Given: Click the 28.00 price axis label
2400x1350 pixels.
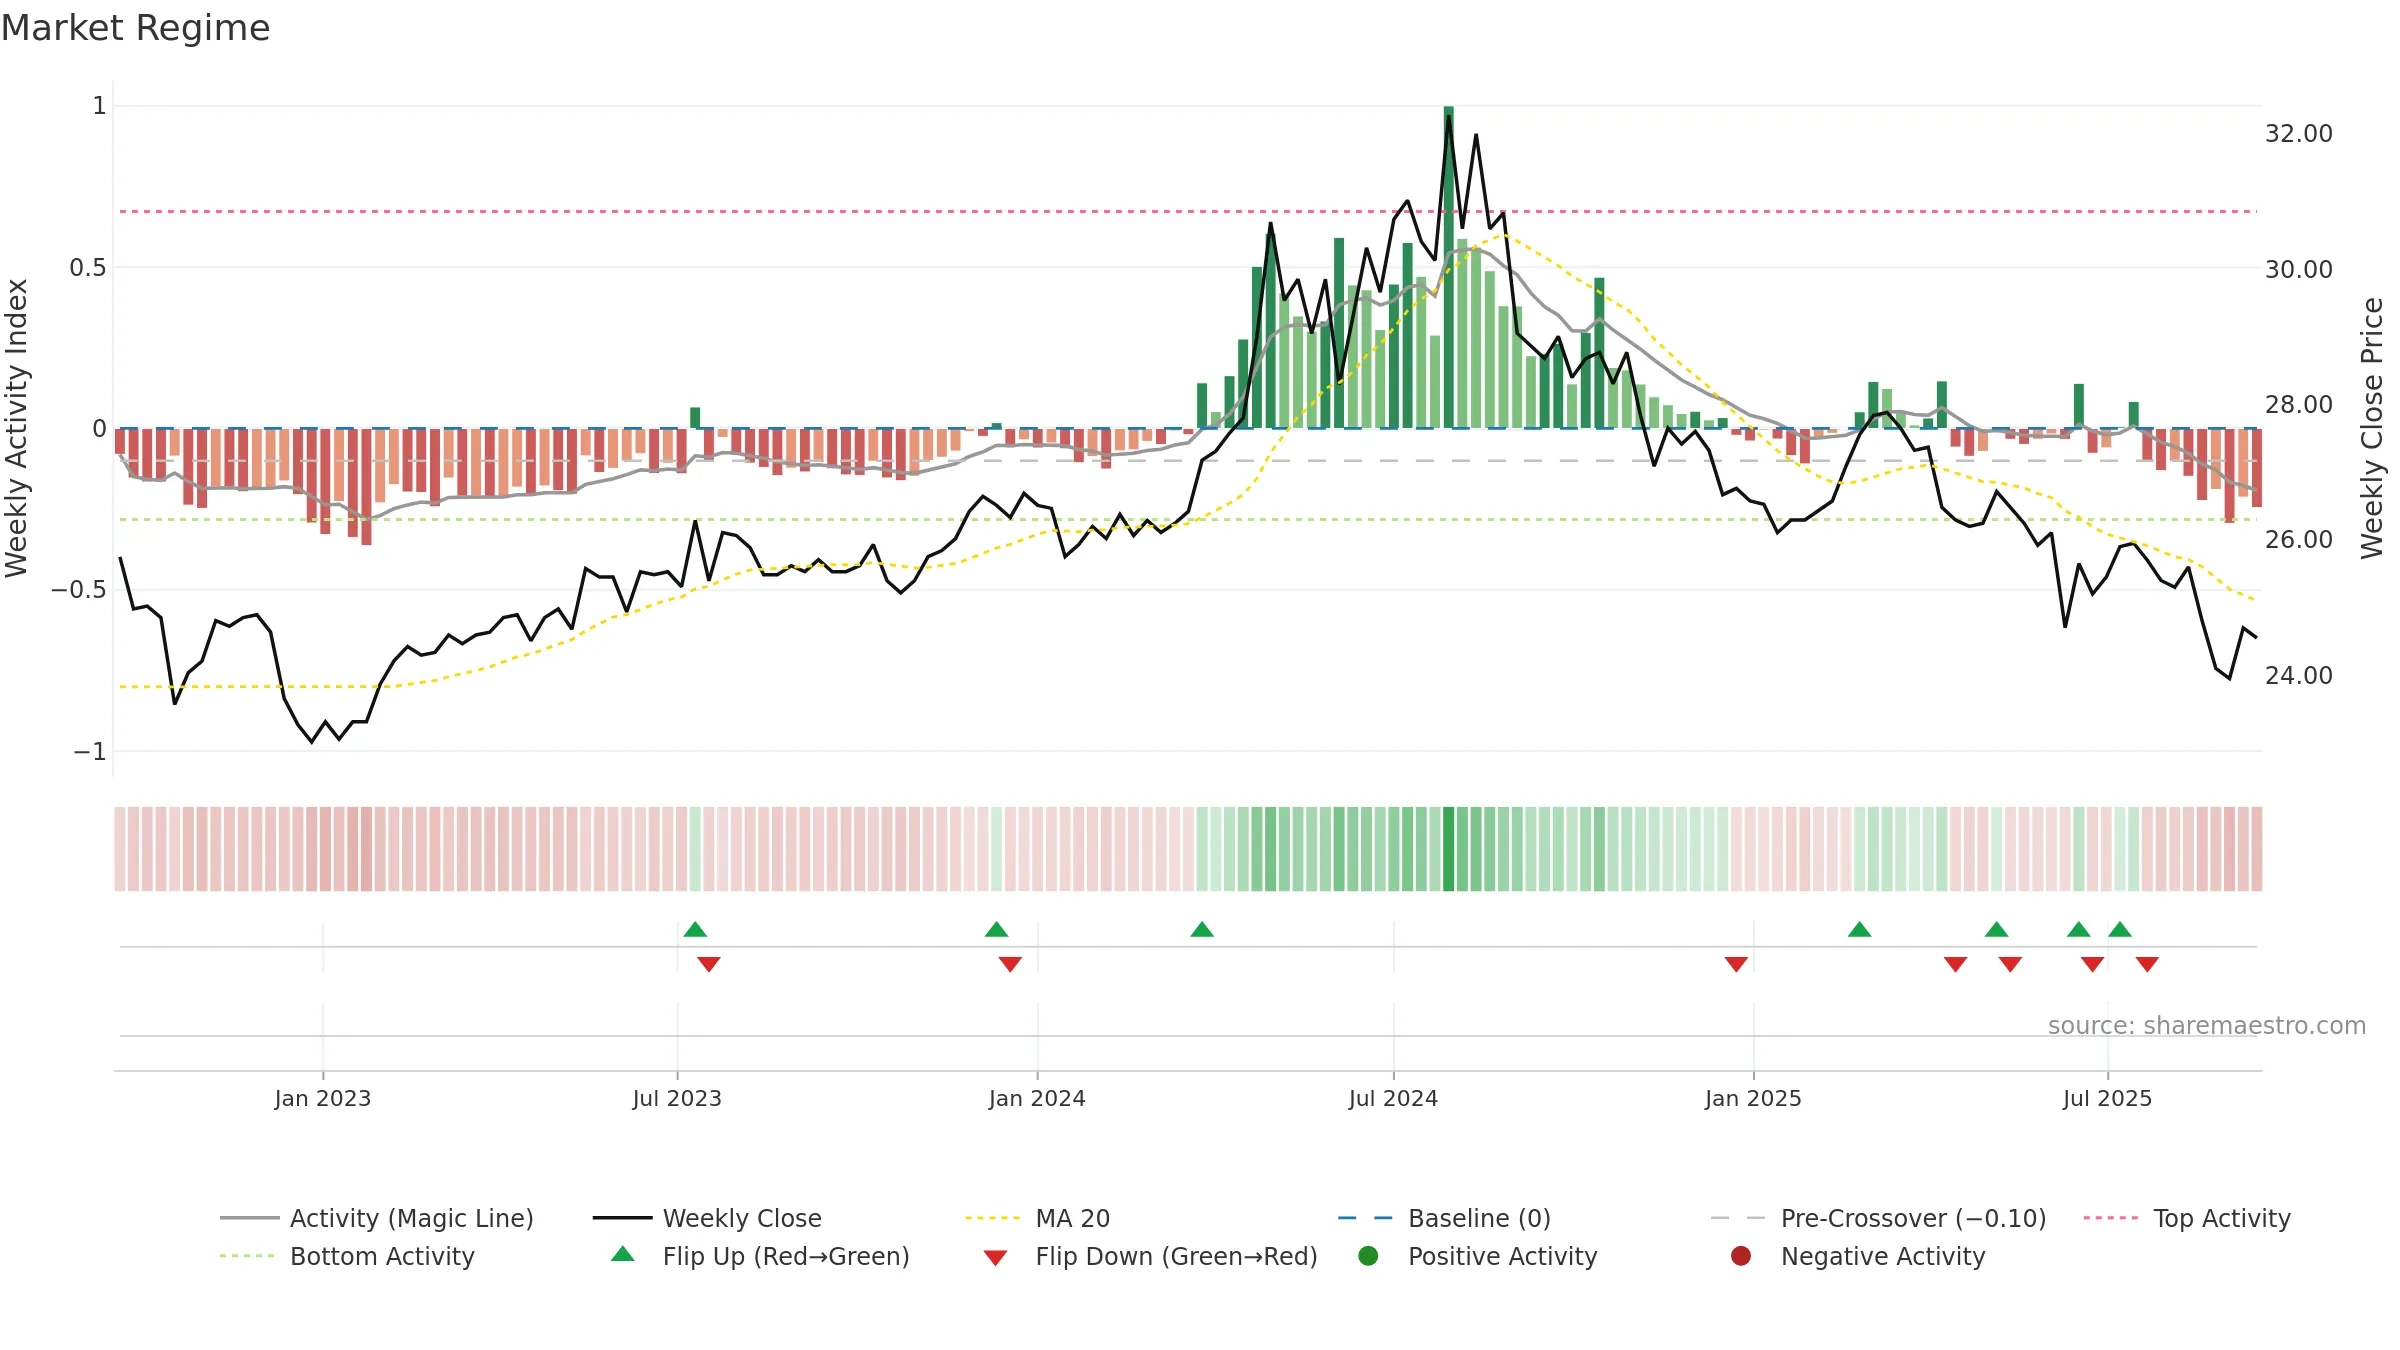Looking at the screenshot, I should (2298, 405).
